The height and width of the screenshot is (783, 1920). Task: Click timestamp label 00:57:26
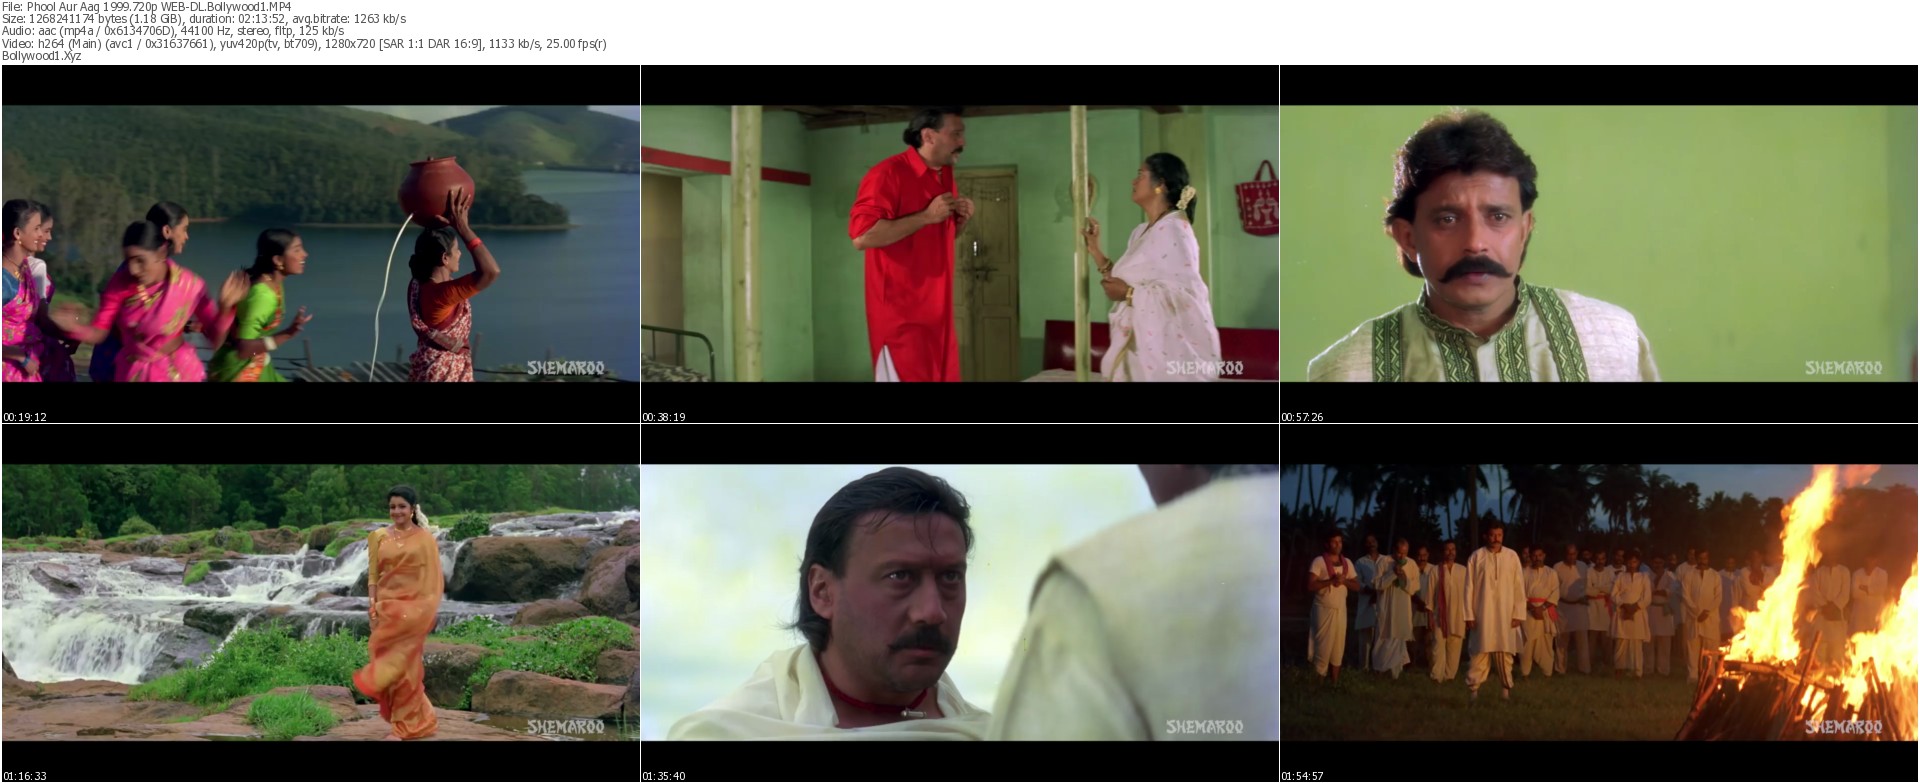tap(1302, 417)
